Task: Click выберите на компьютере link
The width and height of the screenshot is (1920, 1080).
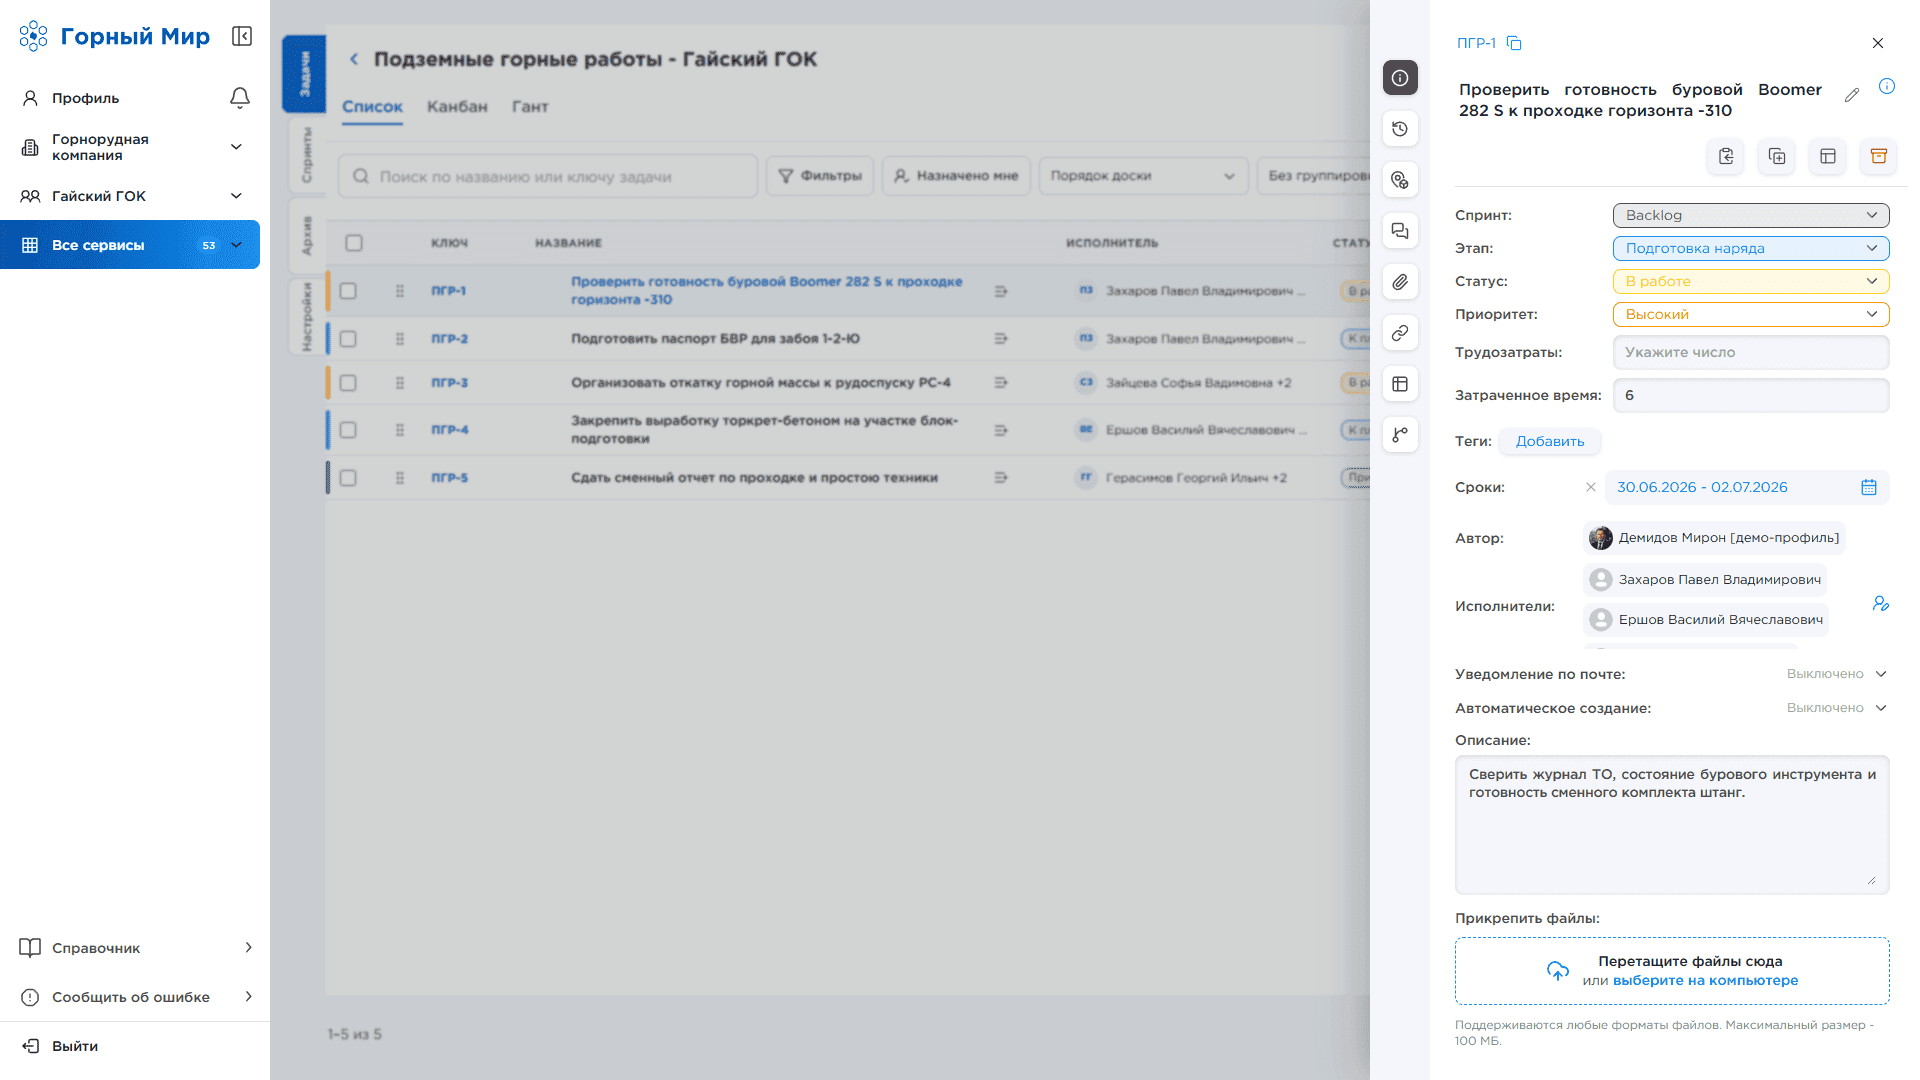Action: pyautogui.click(x=1705, y=981)
